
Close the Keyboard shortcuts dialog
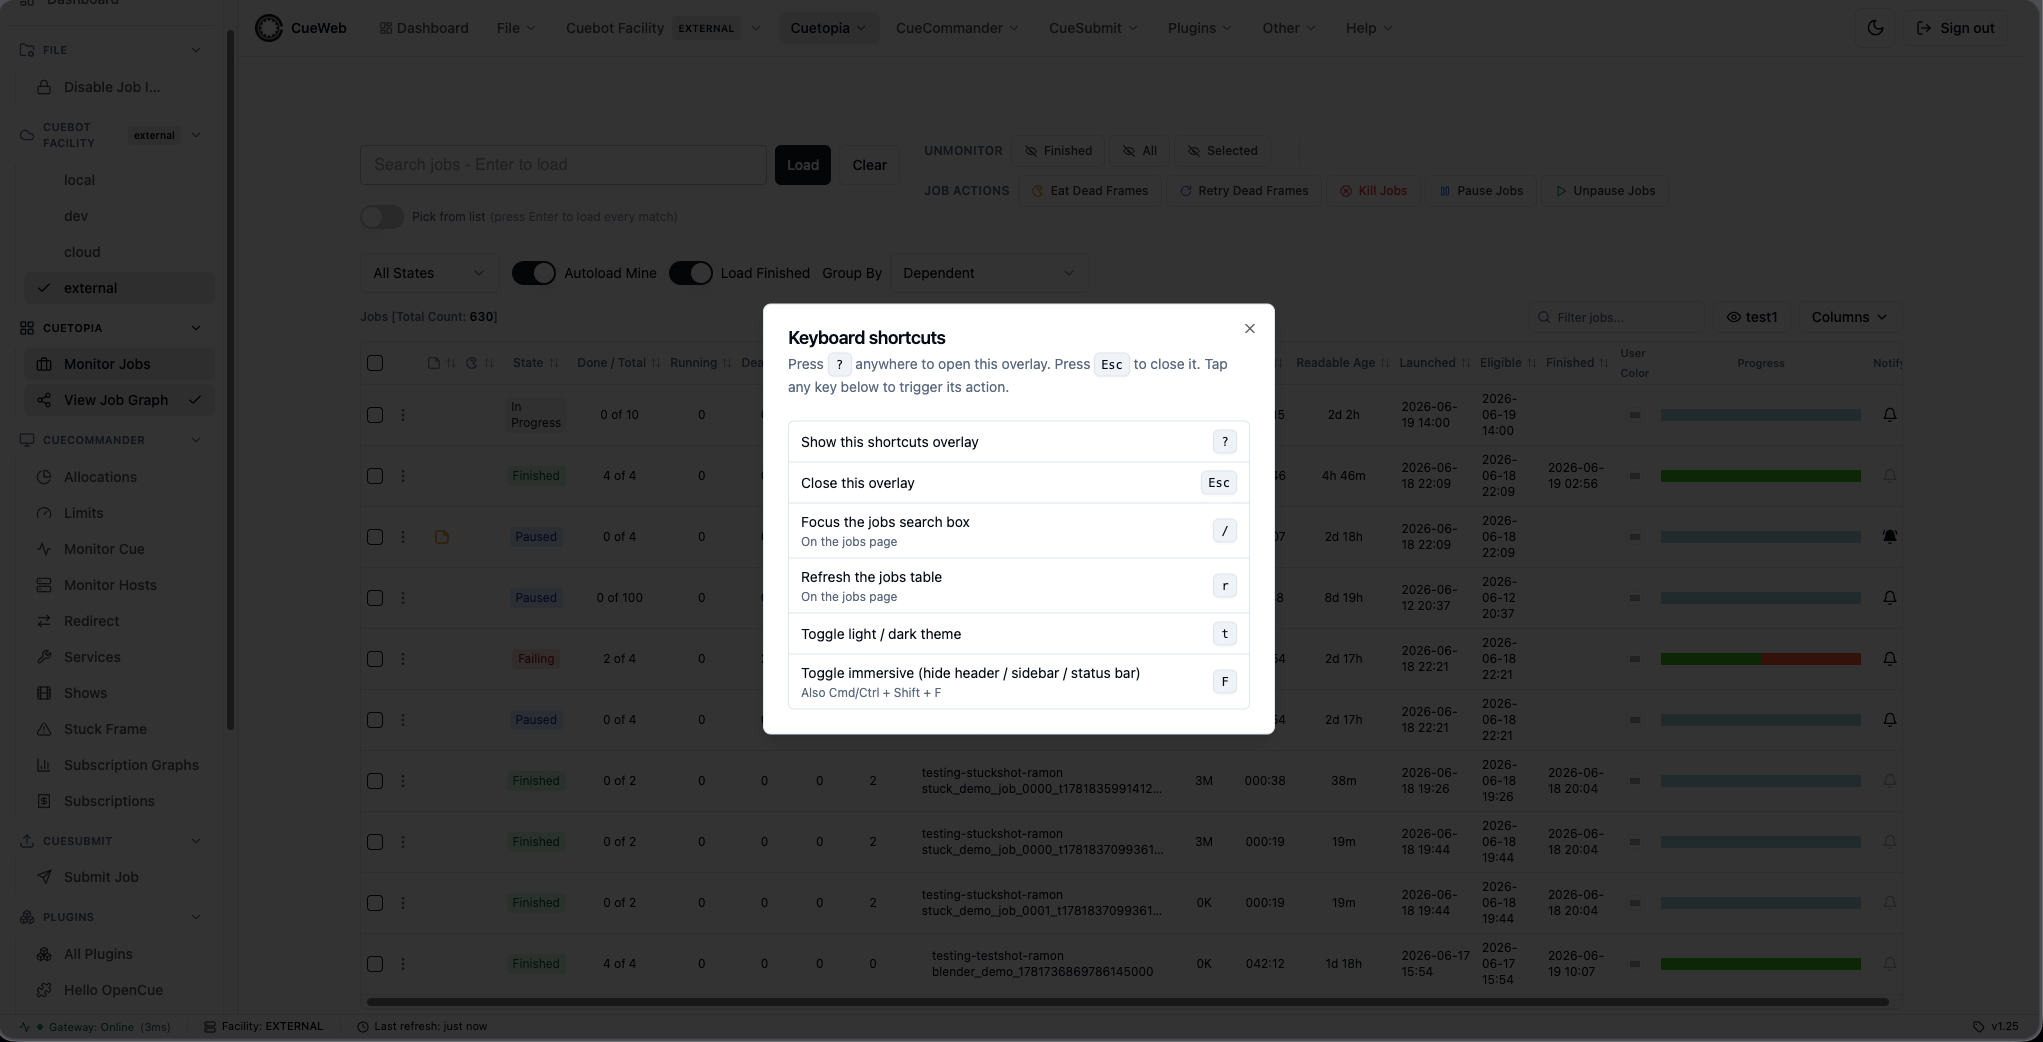coord(1249,329)
